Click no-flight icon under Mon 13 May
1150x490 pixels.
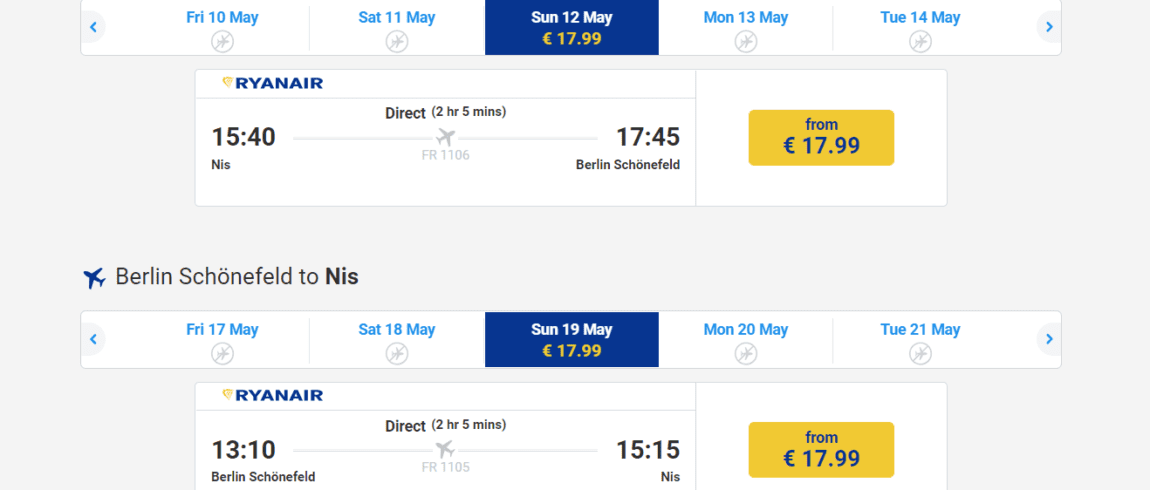[746, 42]
